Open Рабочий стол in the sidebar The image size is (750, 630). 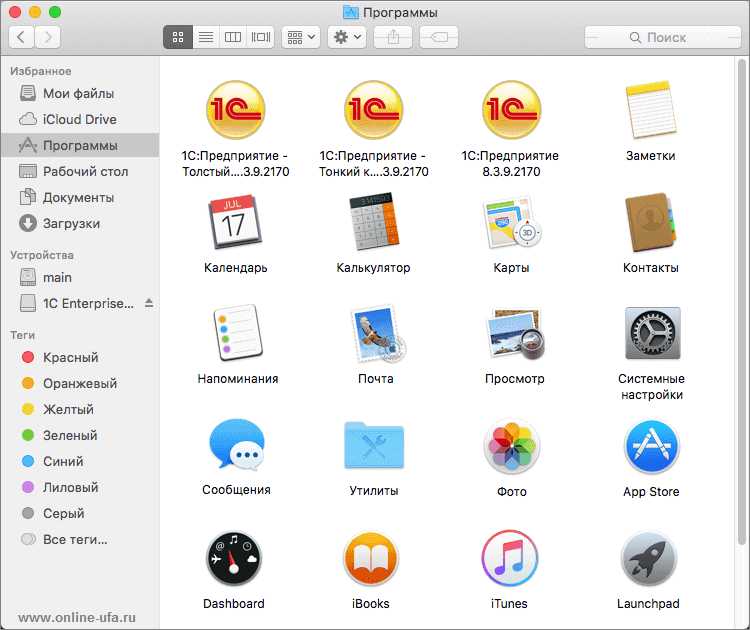80,171
